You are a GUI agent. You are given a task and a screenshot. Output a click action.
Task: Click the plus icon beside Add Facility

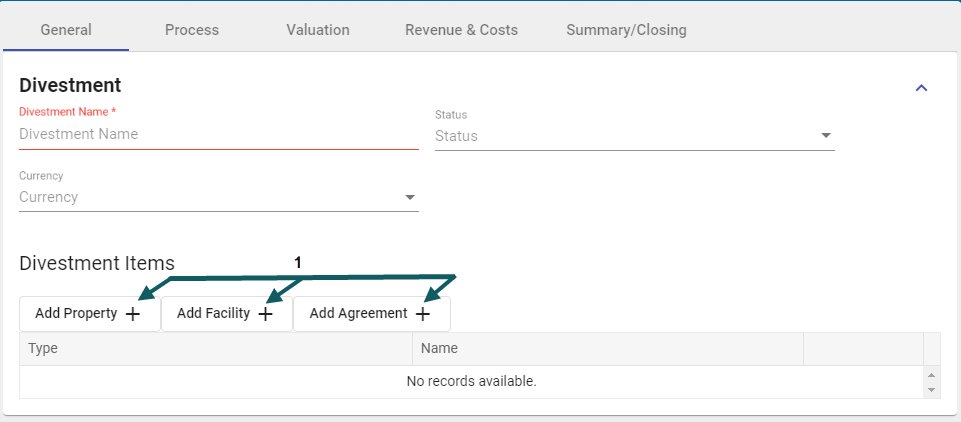click(x=265, y=314)
